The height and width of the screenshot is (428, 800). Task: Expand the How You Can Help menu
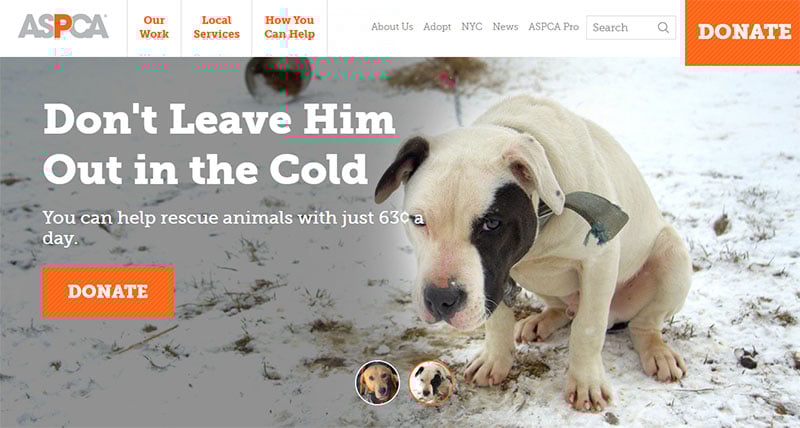289,27
